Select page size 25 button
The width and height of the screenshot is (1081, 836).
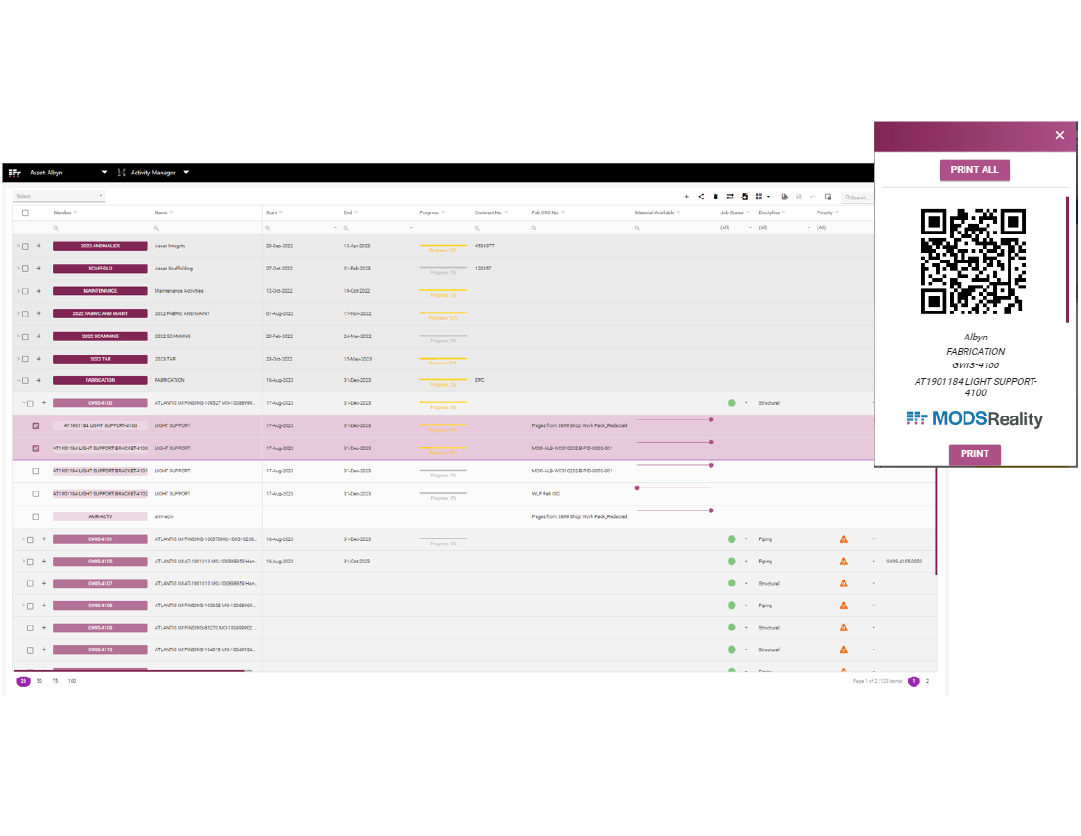(x=23, y=681)
